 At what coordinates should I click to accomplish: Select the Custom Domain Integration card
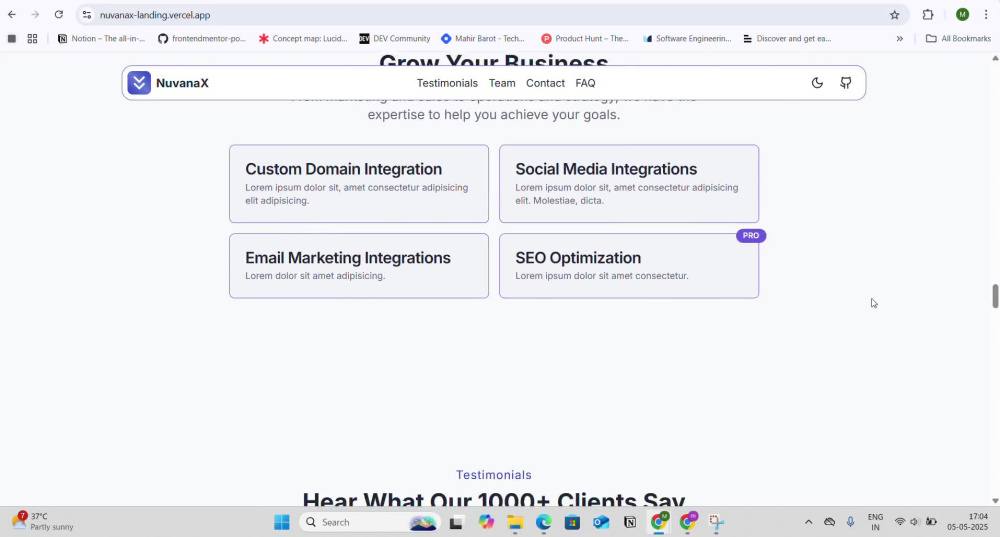click(359, 184)
